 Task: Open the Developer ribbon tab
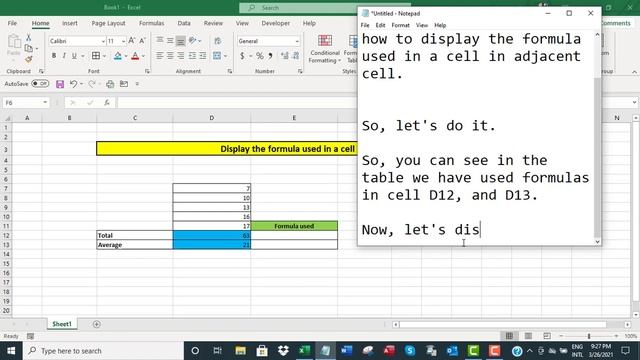coord(276,23)
